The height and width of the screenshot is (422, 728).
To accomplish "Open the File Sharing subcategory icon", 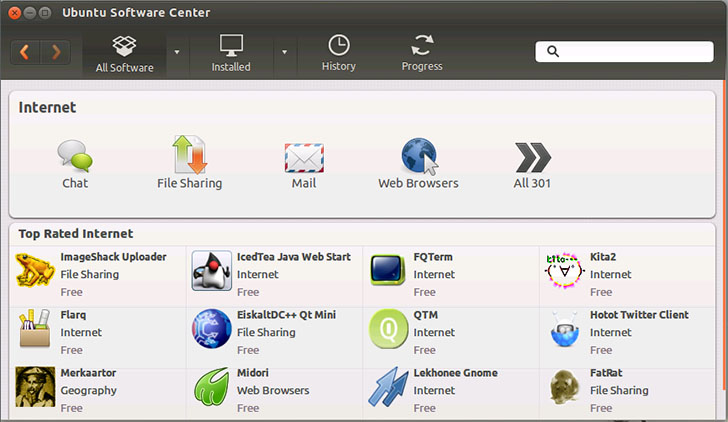I will 189,154.
